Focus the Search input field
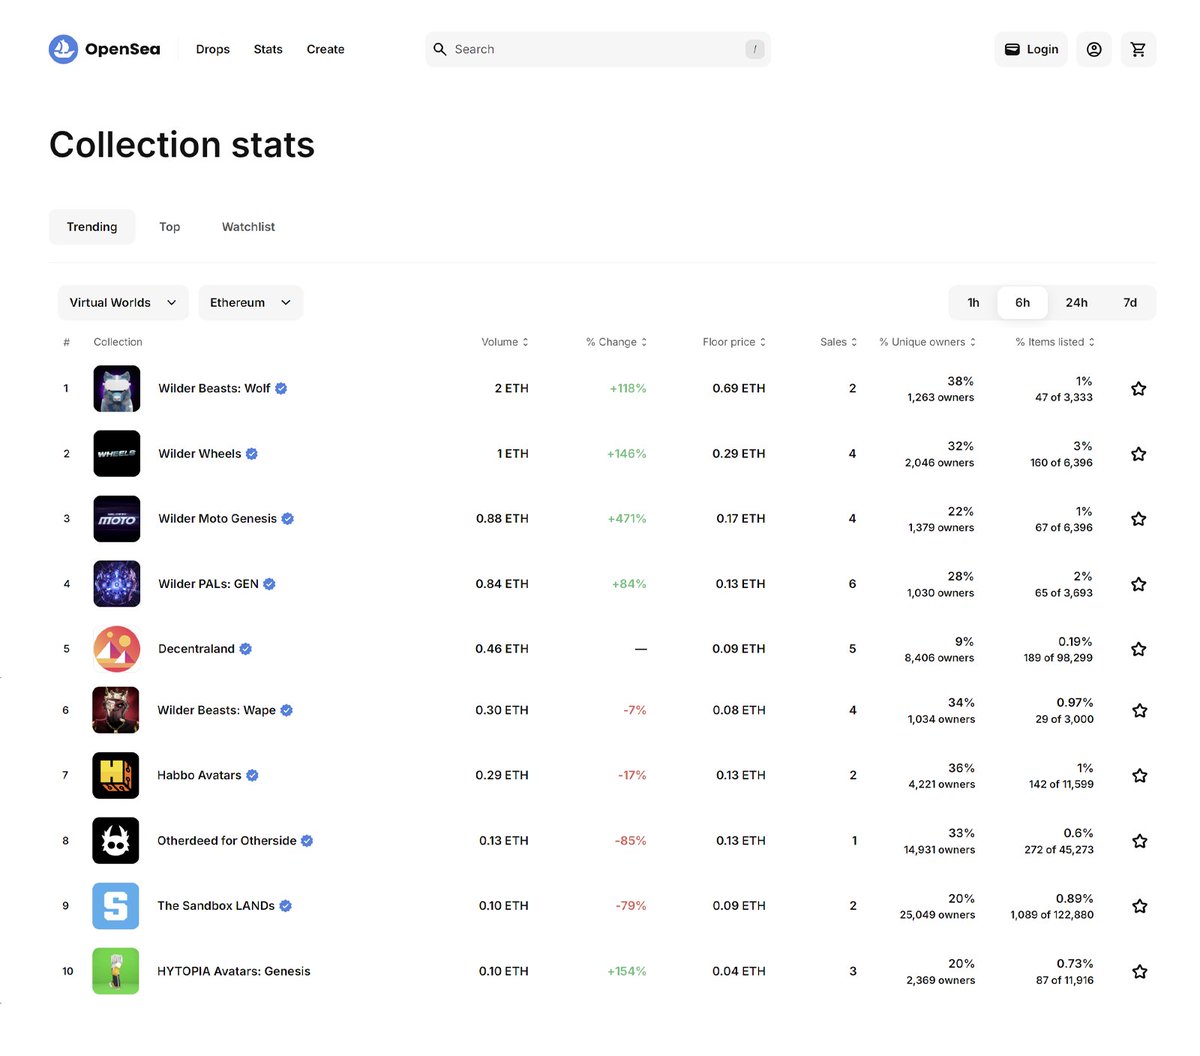Screen dimensions: 1200x1056 point(598,49)
